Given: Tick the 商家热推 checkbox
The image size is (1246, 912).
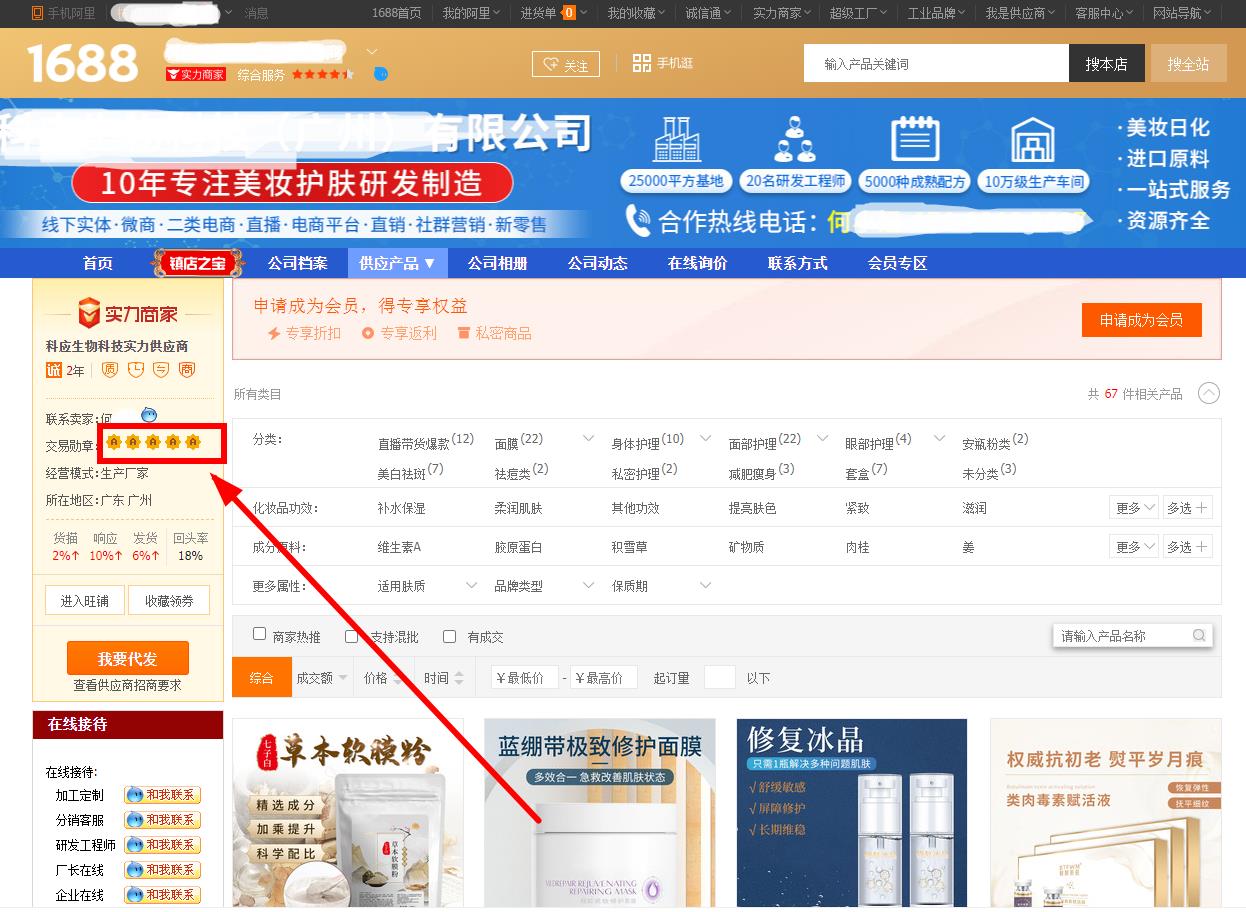Looking at the screenshot, I should (x=260, y=635).
